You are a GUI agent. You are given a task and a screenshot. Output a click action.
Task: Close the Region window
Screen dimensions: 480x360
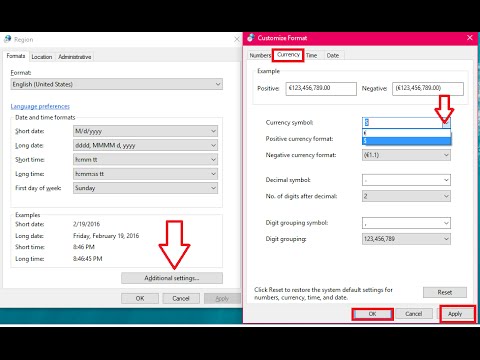(x=237, y=39)
